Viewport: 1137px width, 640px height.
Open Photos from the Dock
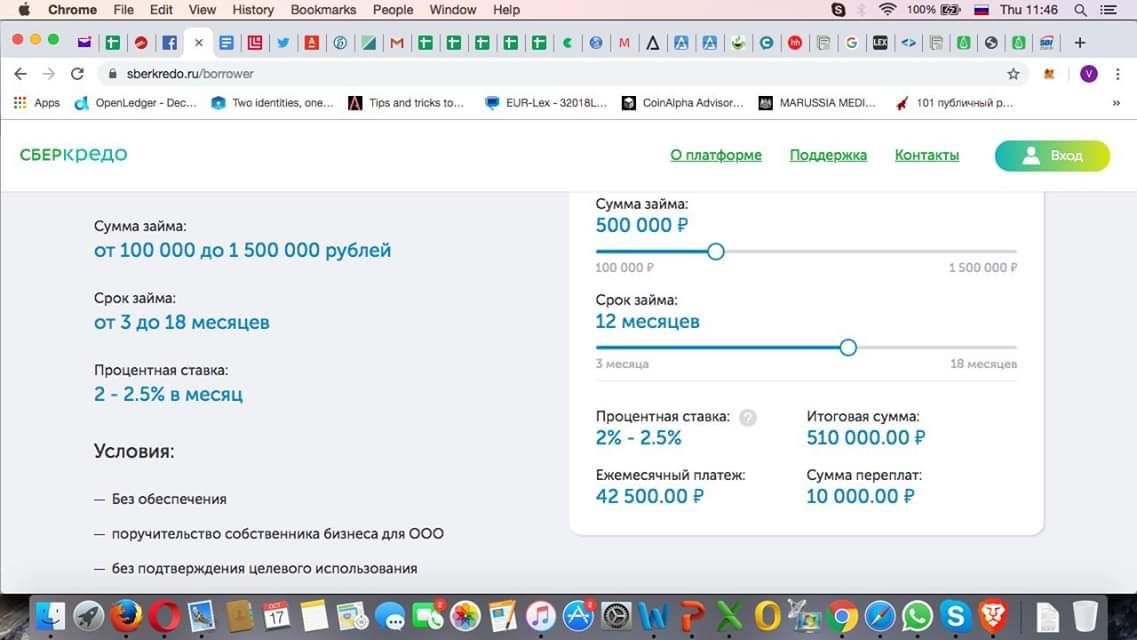(x=466, y=617)
